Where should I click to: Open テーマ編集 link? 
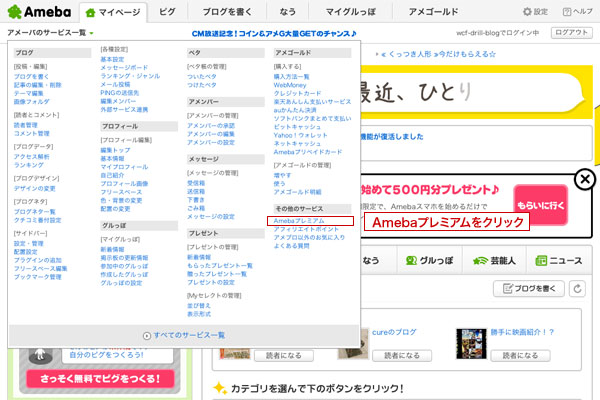point(29,93)
